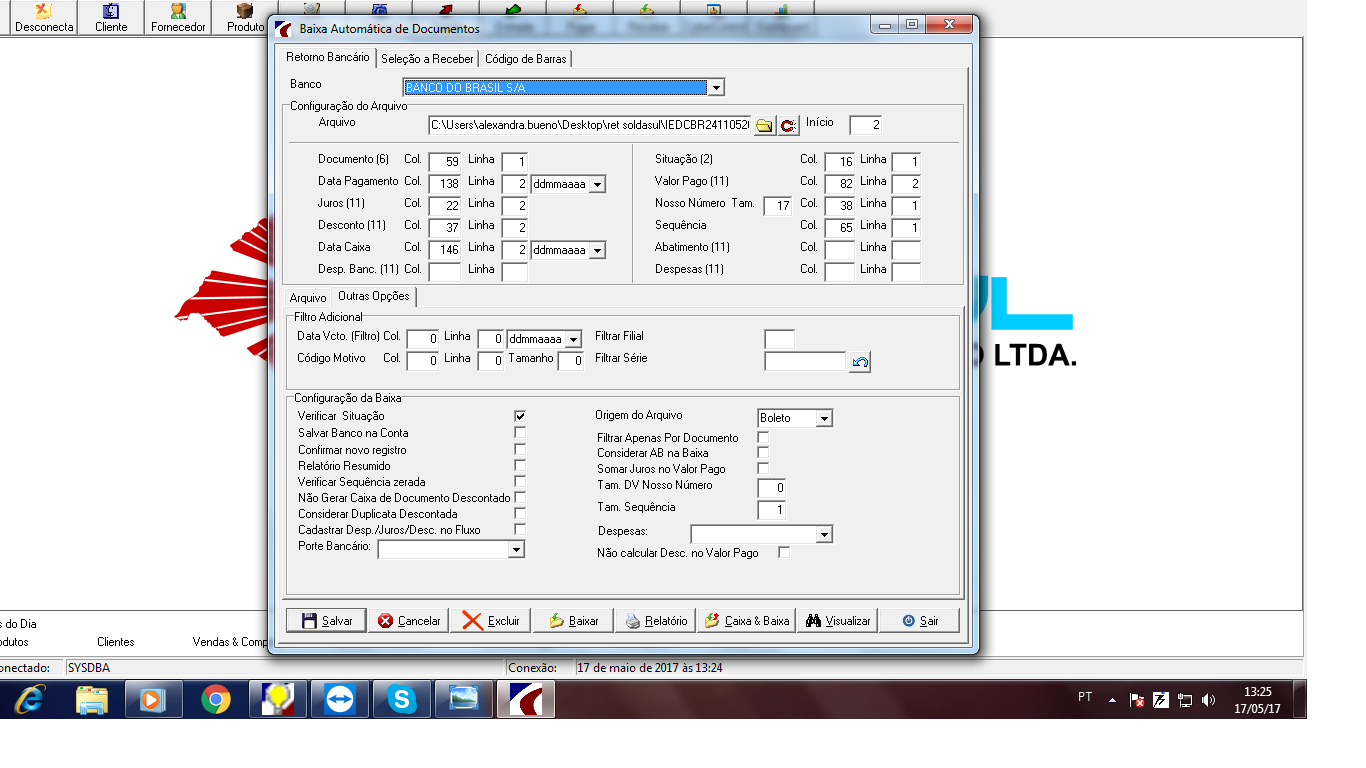Click the Início input field
Image resolution: width=1366 pixels, height=768 pixels.
(x=866, y=125)
